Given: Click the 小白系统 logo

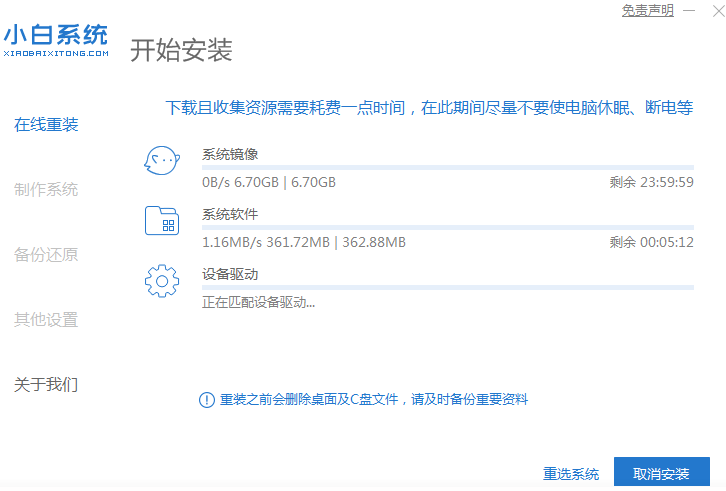Looking at the screenshot, I should pyautogui.click(x=56, y=41).
